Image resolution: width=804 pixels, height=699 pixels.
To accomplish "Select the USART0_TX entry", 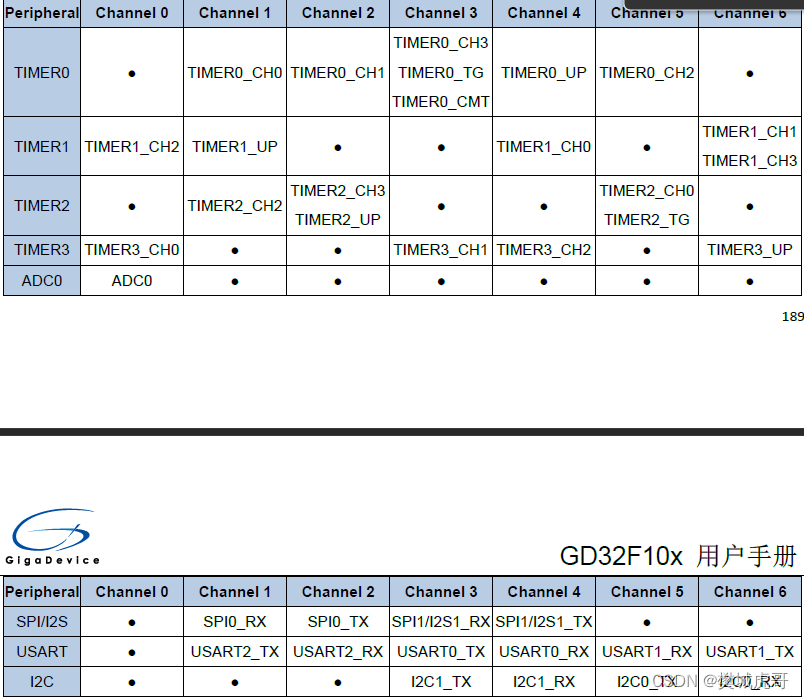I will tap(440, 651).
